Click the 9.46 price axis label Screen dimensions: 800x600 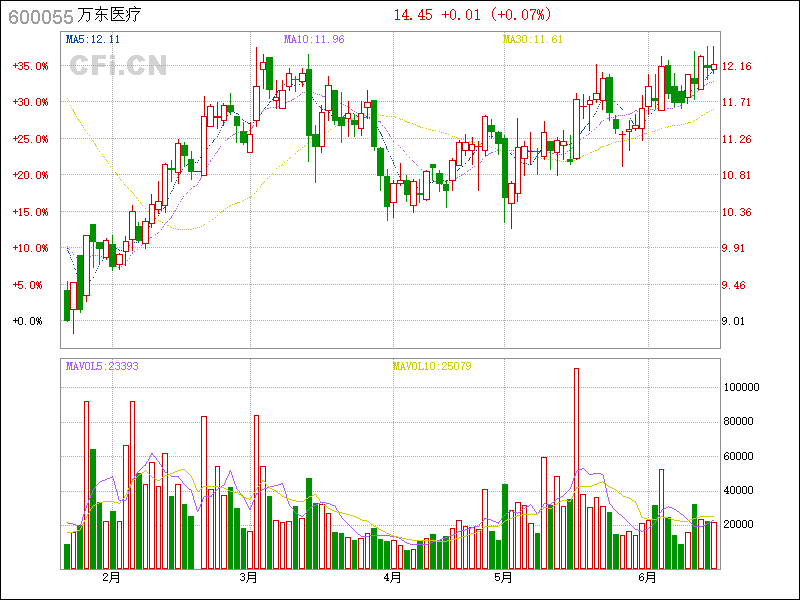733,285
